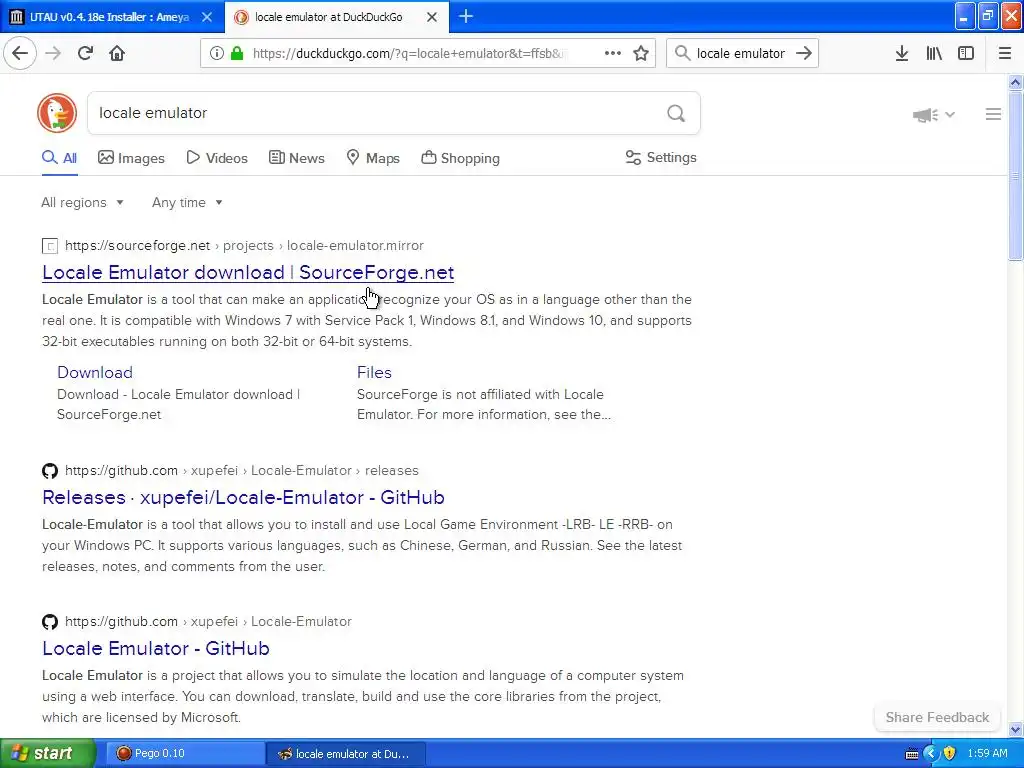Click scrollbar down arrow
The image size is (1024, 768).
point(1015,729)
